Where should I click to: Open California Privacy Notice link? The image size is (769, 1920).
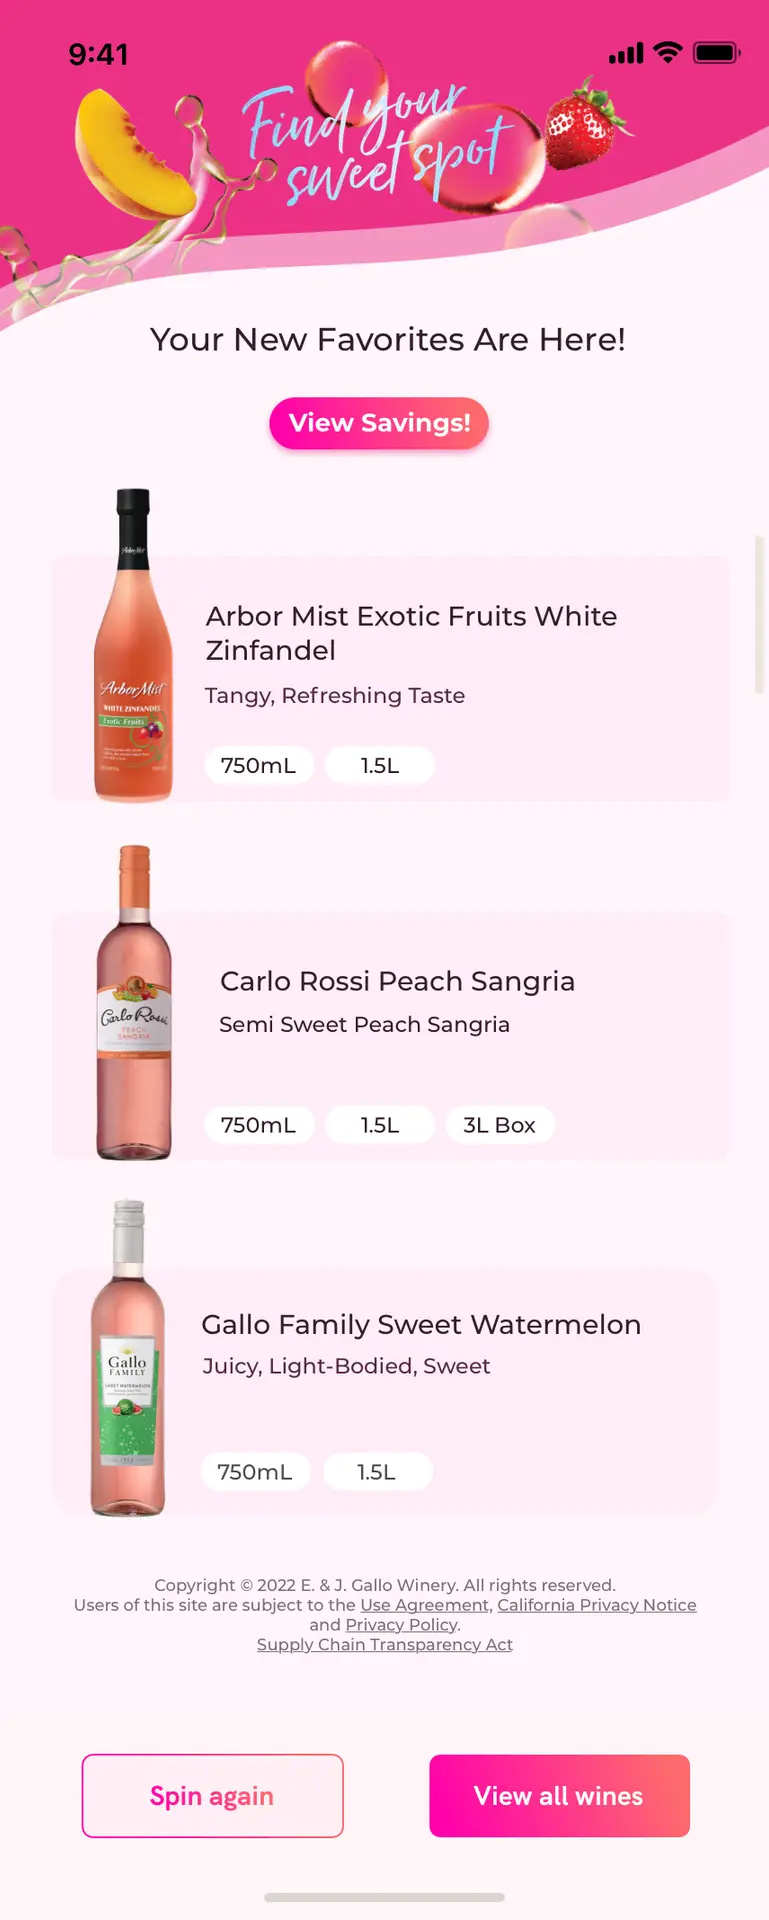pyautogui.click(x=597, y=1605)
